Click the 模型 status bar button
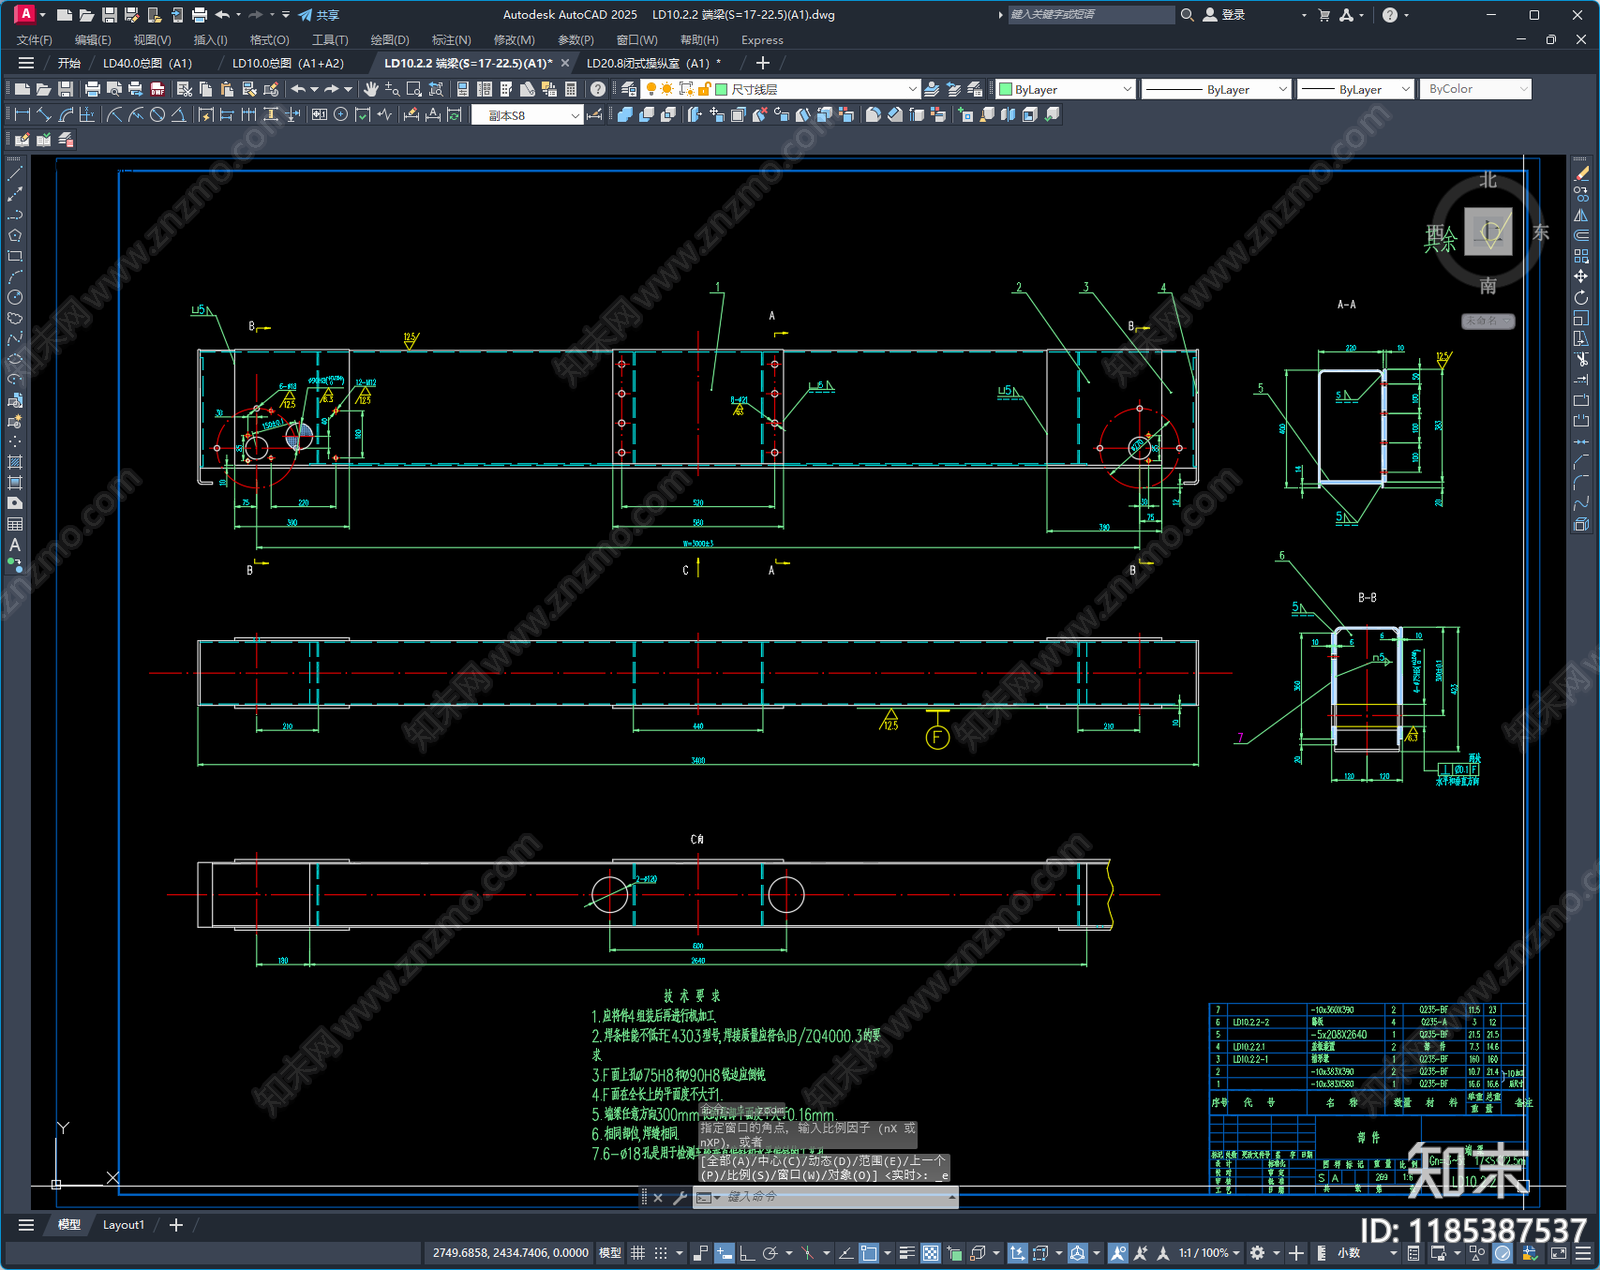 pos(610,1253)
